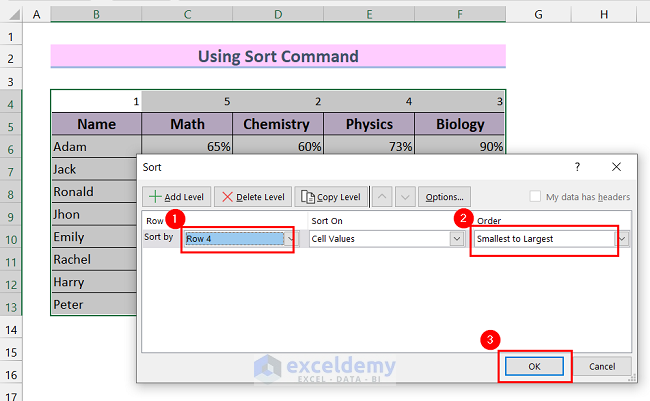This screenshot has width=650, height=401.
Task: Select row 2 header
Action: [11, 57]
